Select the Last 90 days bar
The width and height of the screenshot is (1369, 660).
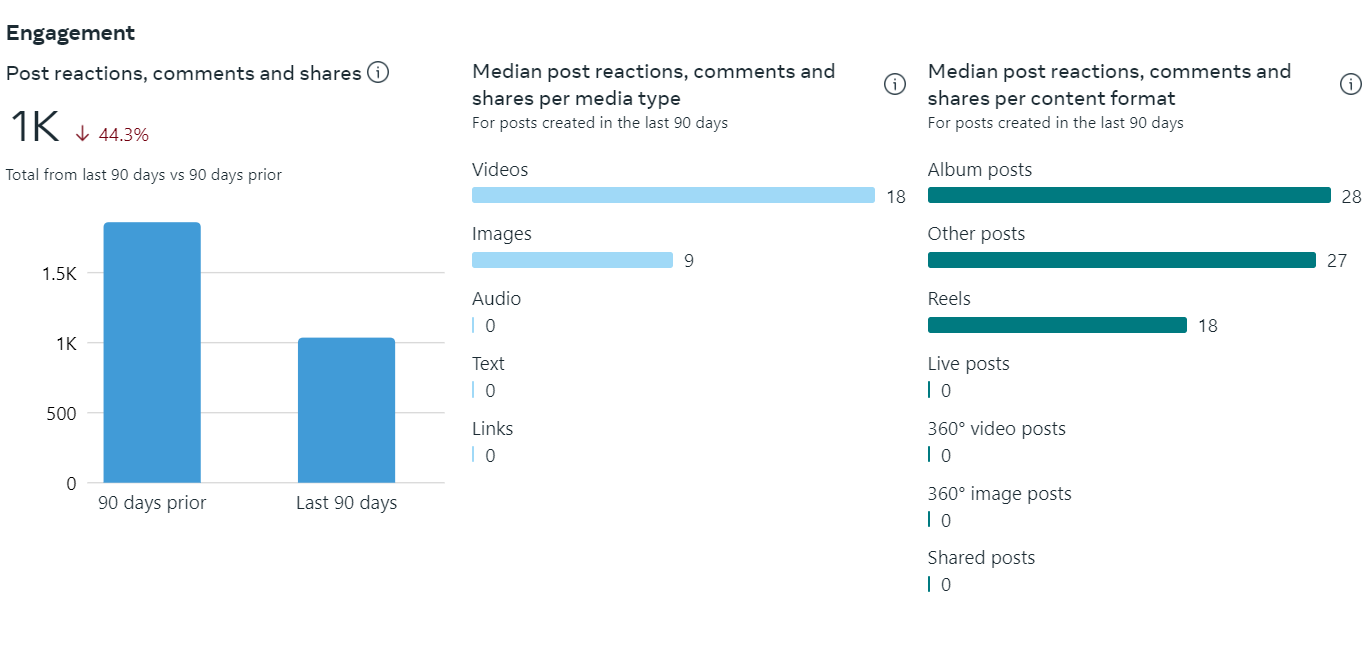click(x=346, y=410)
